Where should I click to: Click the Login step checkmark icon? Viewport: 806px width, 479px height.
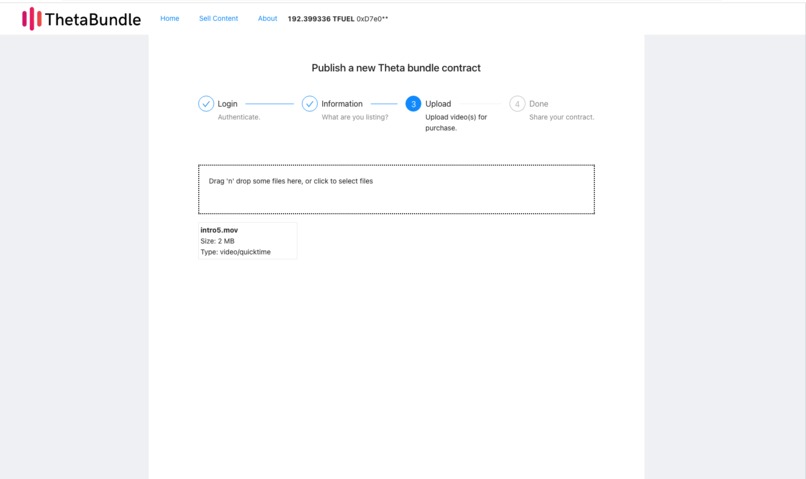pyautogui.click(x=206, y=104)
